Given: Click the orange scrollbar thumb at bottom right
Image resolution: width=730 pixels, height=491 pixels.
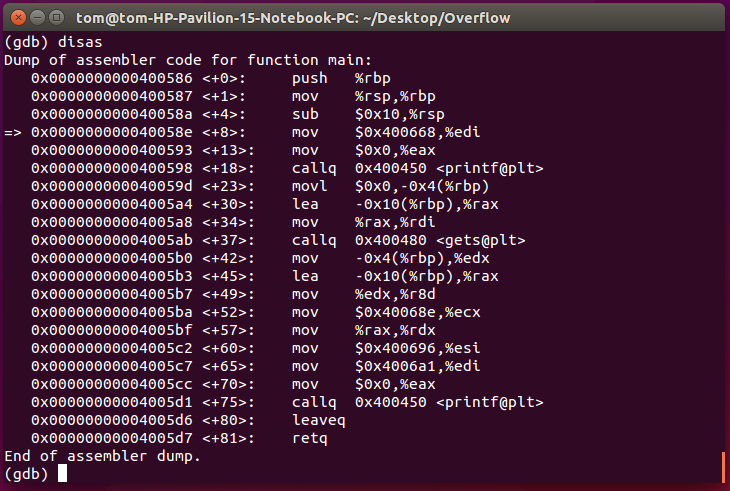Looking at the screenshot, I should pos(723,466).
